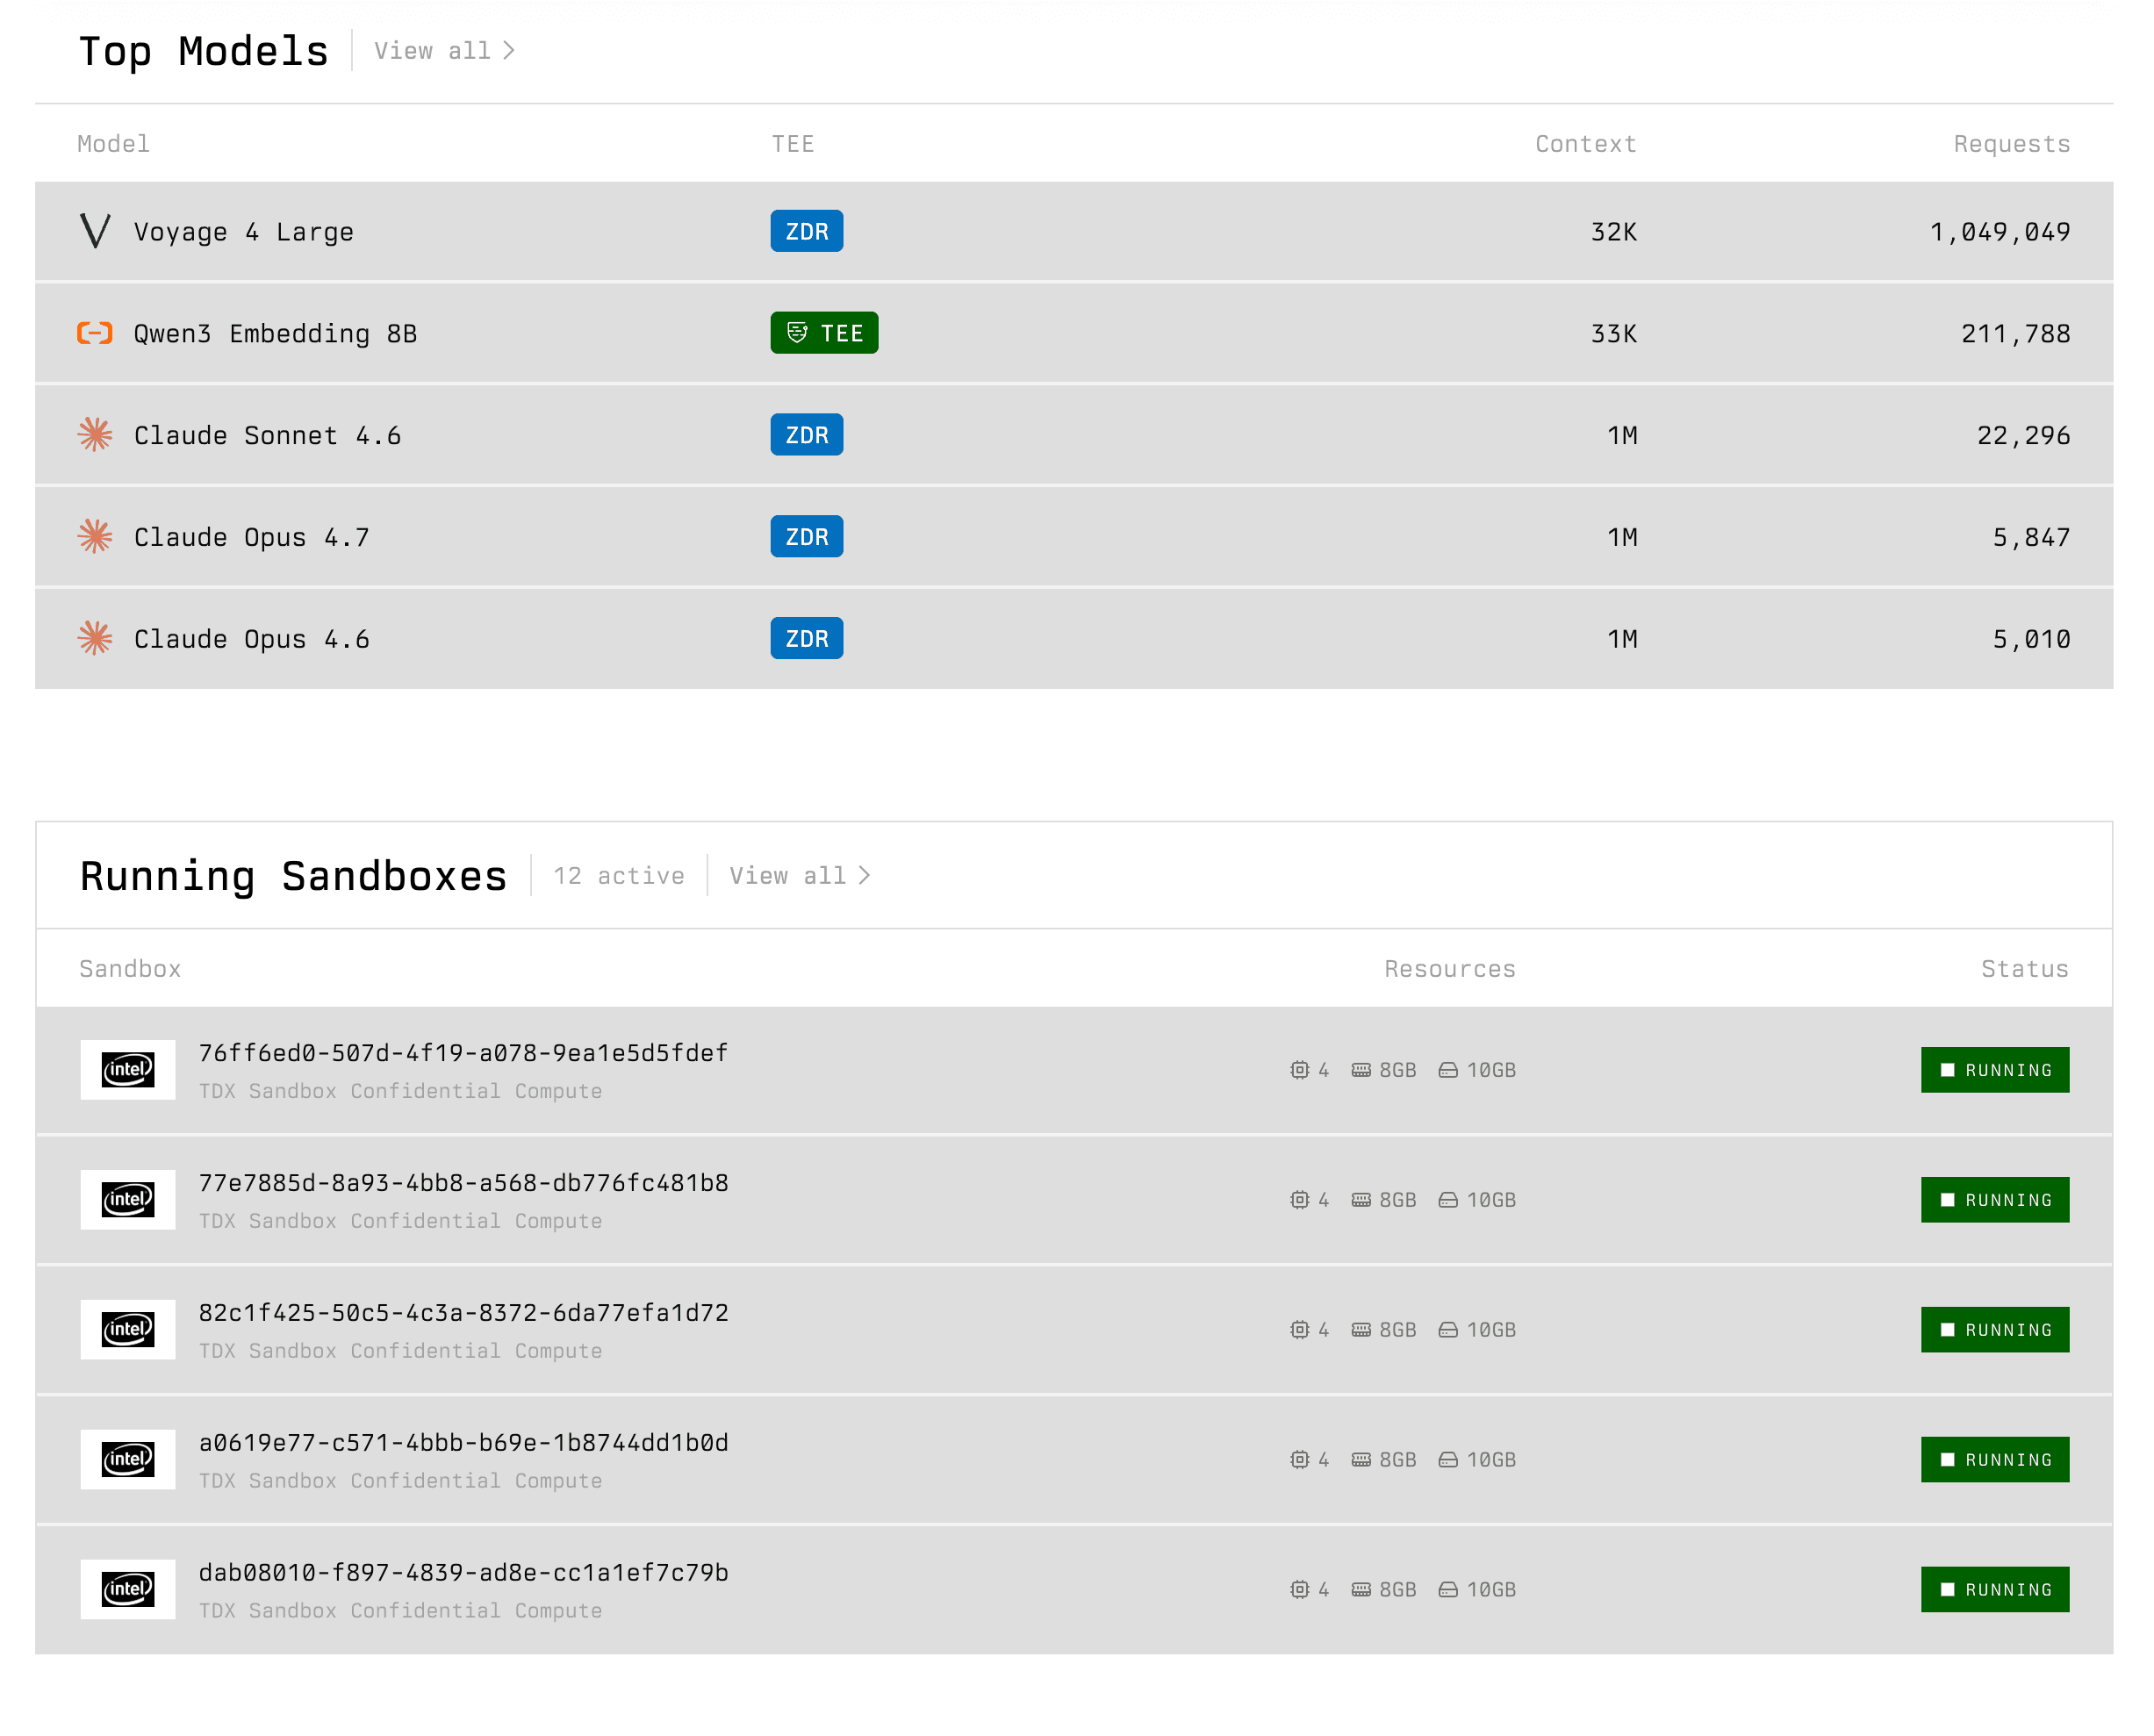Click disk icon in sandbox 82c1f425 row
The height and width of the screenshot is (1736, 2154).
[1448, 1330]
